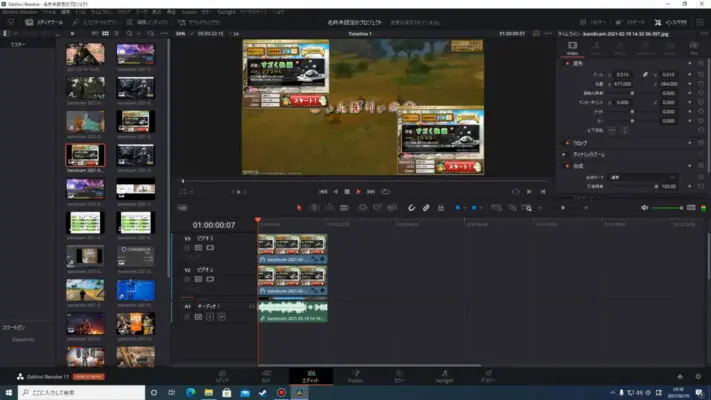Activate the dynamic trim mode tool
The width and height of the screenshot is (711, 400).
330,208
